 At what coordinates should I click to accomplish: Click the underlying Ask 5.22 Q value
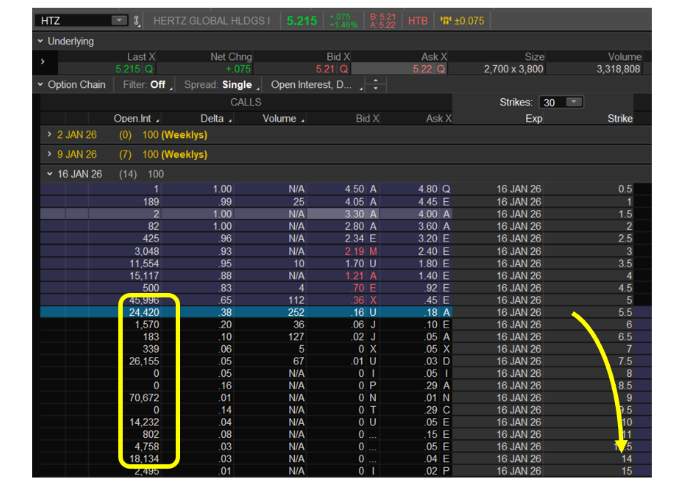(429, 69)
